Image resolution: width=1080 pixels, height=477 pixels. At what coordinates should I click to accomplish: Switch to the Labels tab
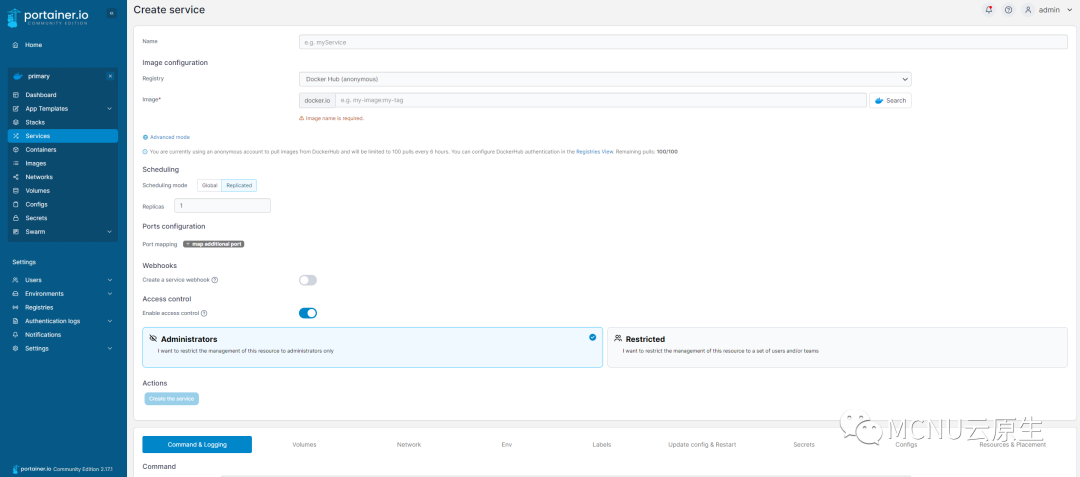pos(602,445)
